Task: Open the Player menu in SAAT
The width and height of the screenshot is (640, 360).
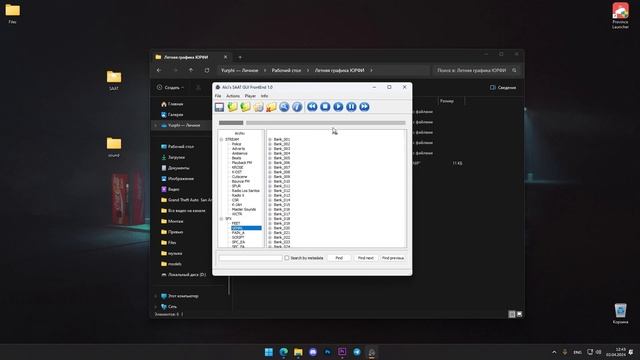Action: click(x=250, y=96)
